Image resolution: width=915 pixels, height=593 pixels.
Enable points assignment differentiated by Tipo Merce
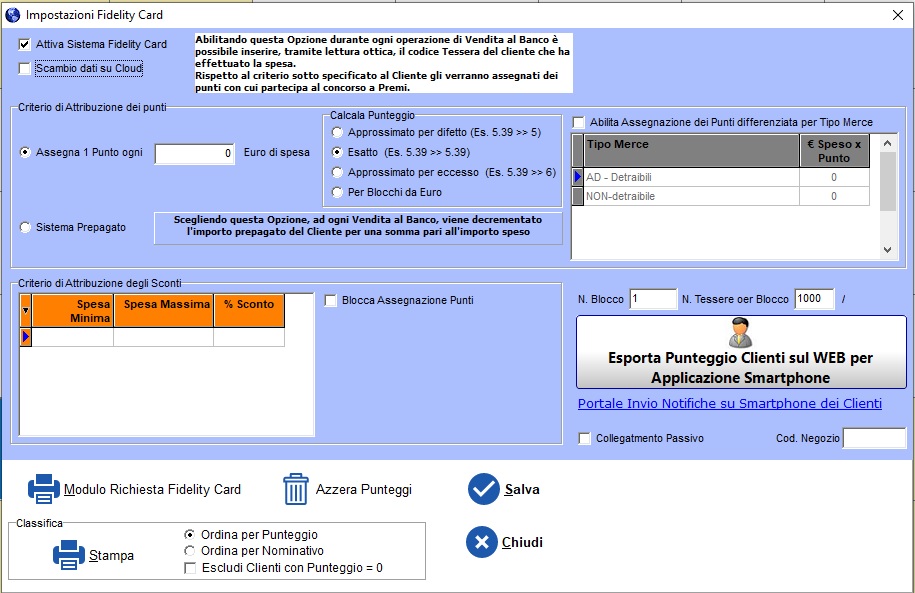point(578,122)
